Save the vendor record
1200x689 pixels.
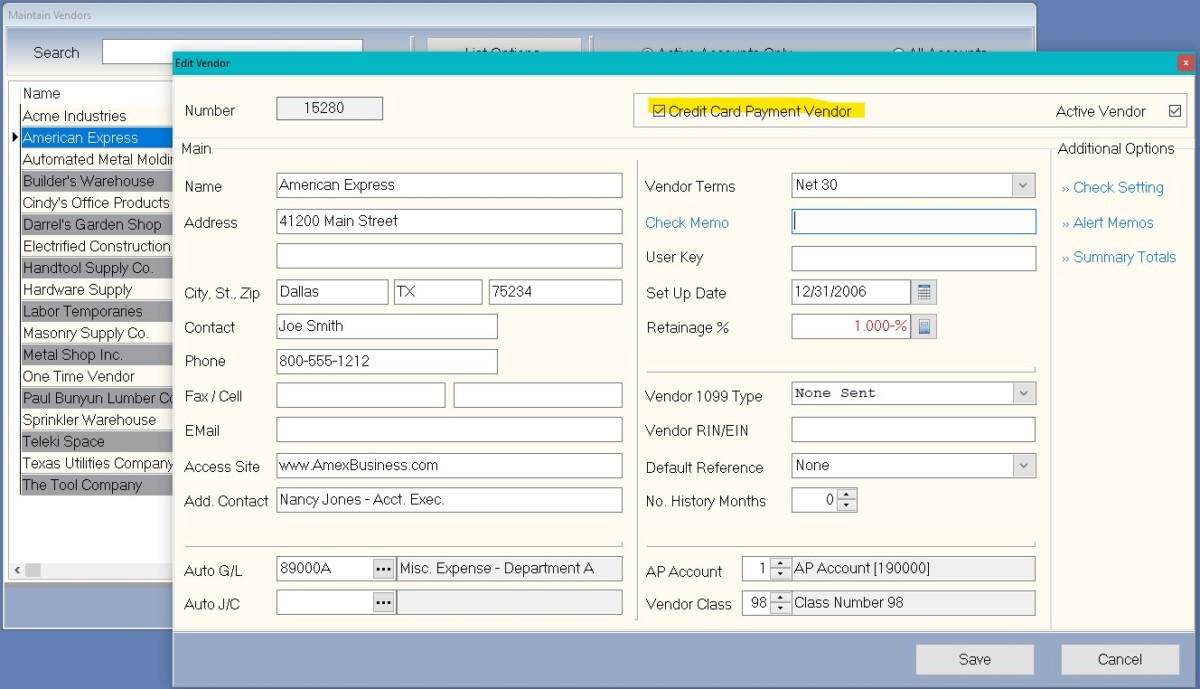coord(974,659)
